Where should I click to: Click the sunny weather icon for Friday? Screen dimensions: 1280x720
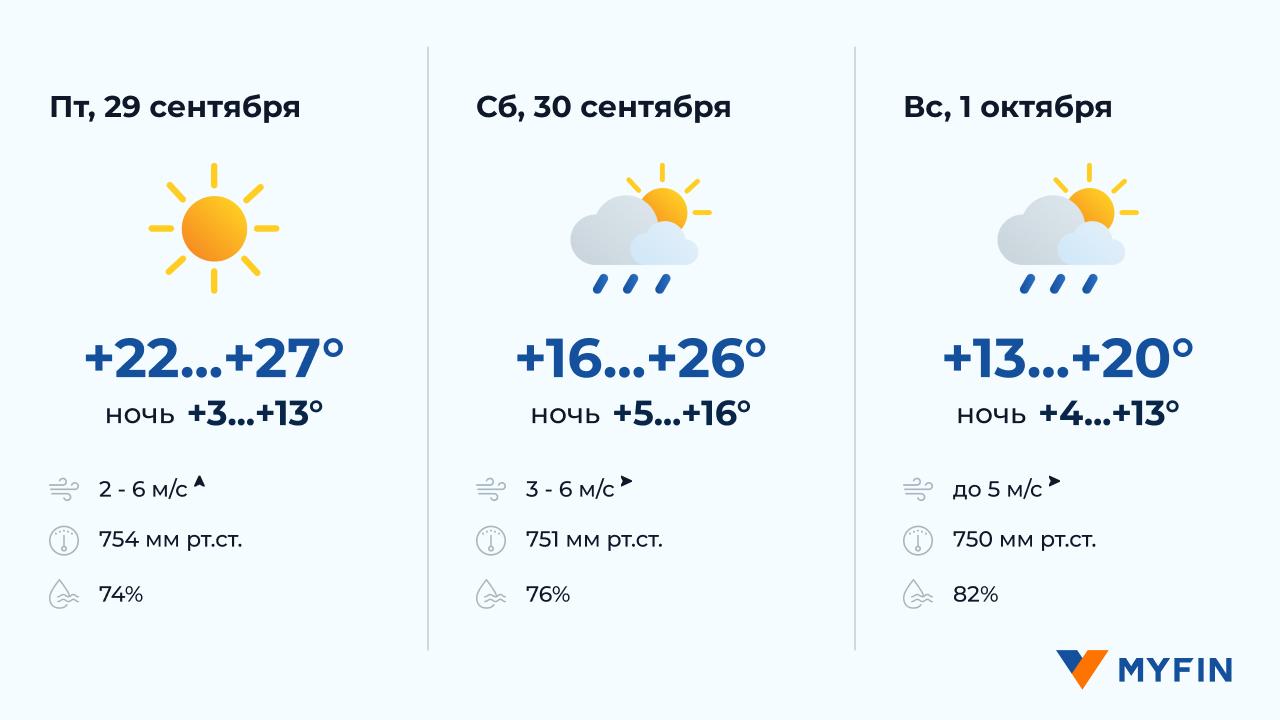click(x=214, y=228)
